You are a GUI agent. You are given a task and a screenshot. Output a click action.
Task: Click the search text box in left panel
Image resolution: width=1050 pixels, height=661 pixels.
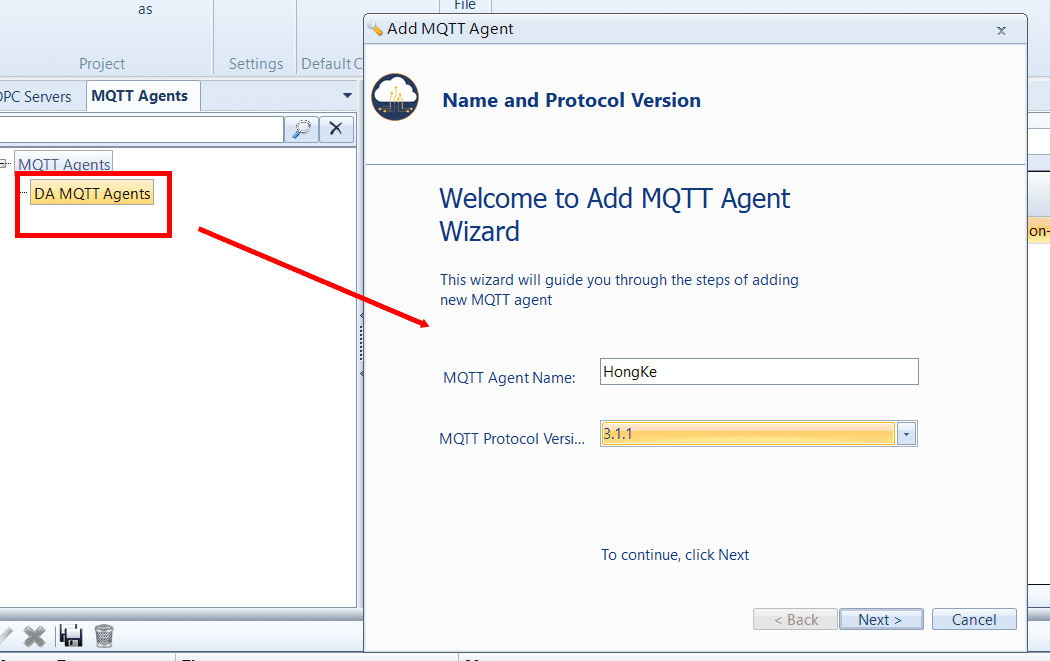click(140, 128)
